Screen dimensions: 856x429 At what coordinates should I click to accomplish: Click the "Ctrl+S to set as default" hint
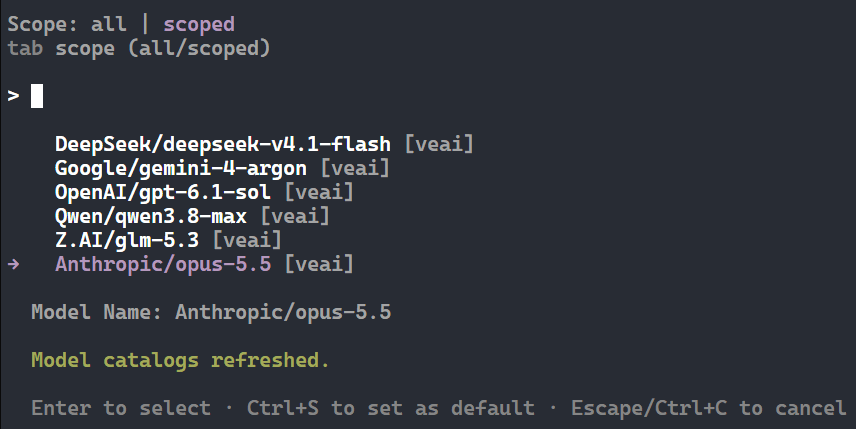tap(390, 408)
